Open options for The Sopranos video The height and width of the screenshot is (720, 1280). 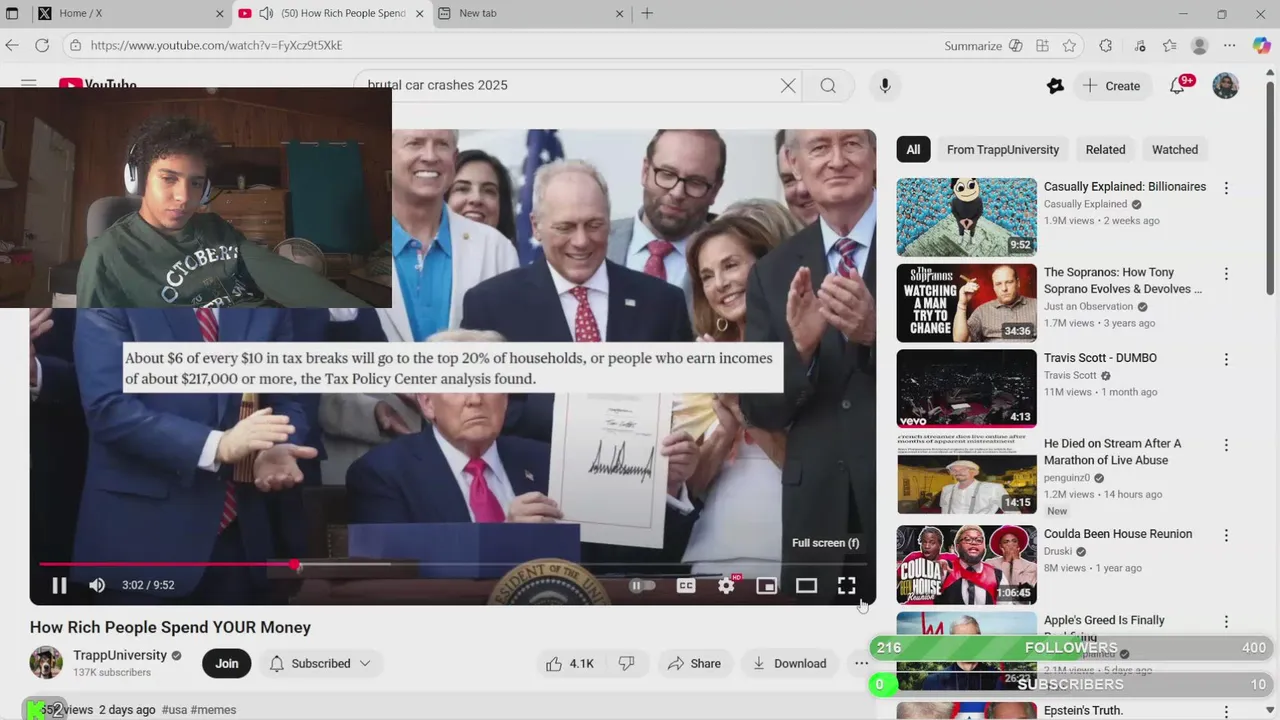click(x=1226, y=274)
